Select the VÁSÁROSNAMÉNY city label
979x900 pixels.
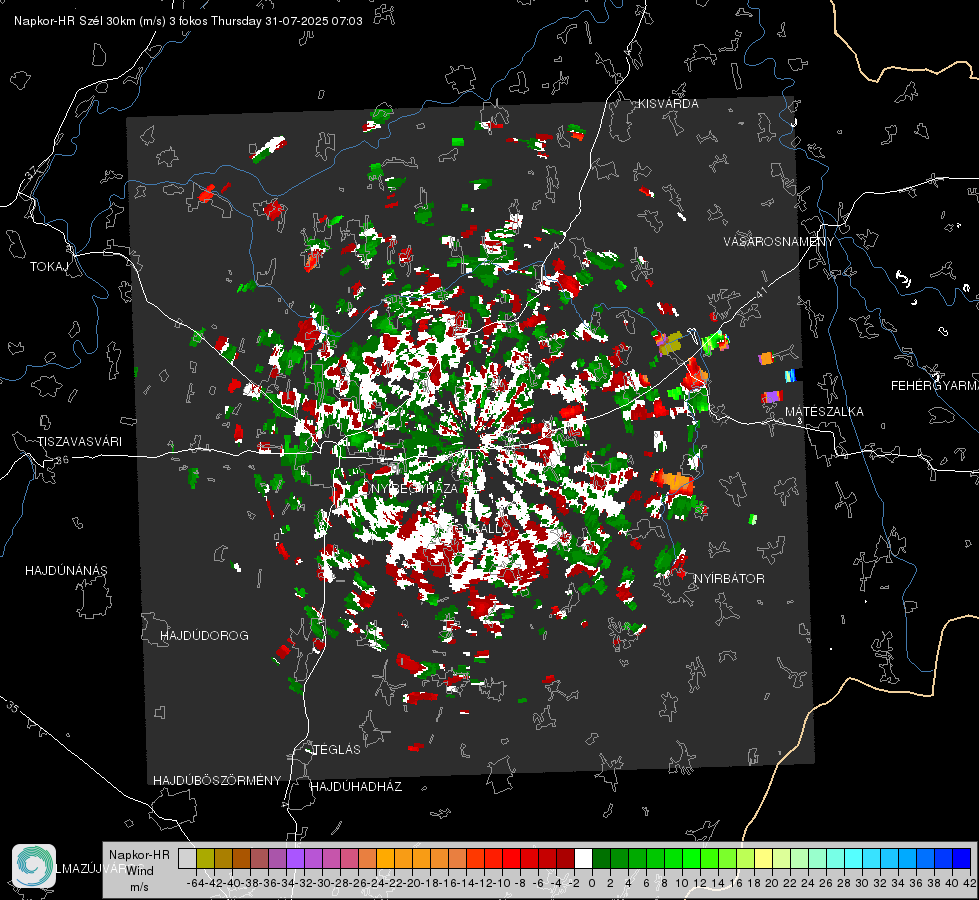(779, 242)
